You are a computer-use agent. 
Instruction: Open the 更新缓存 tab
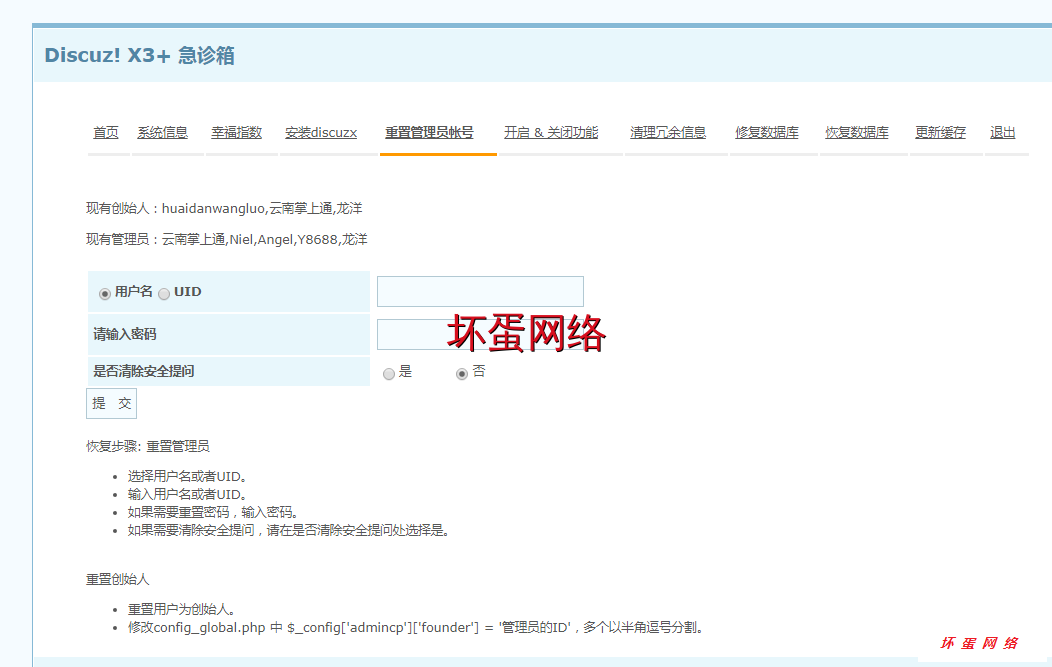(x=941, y=133)
